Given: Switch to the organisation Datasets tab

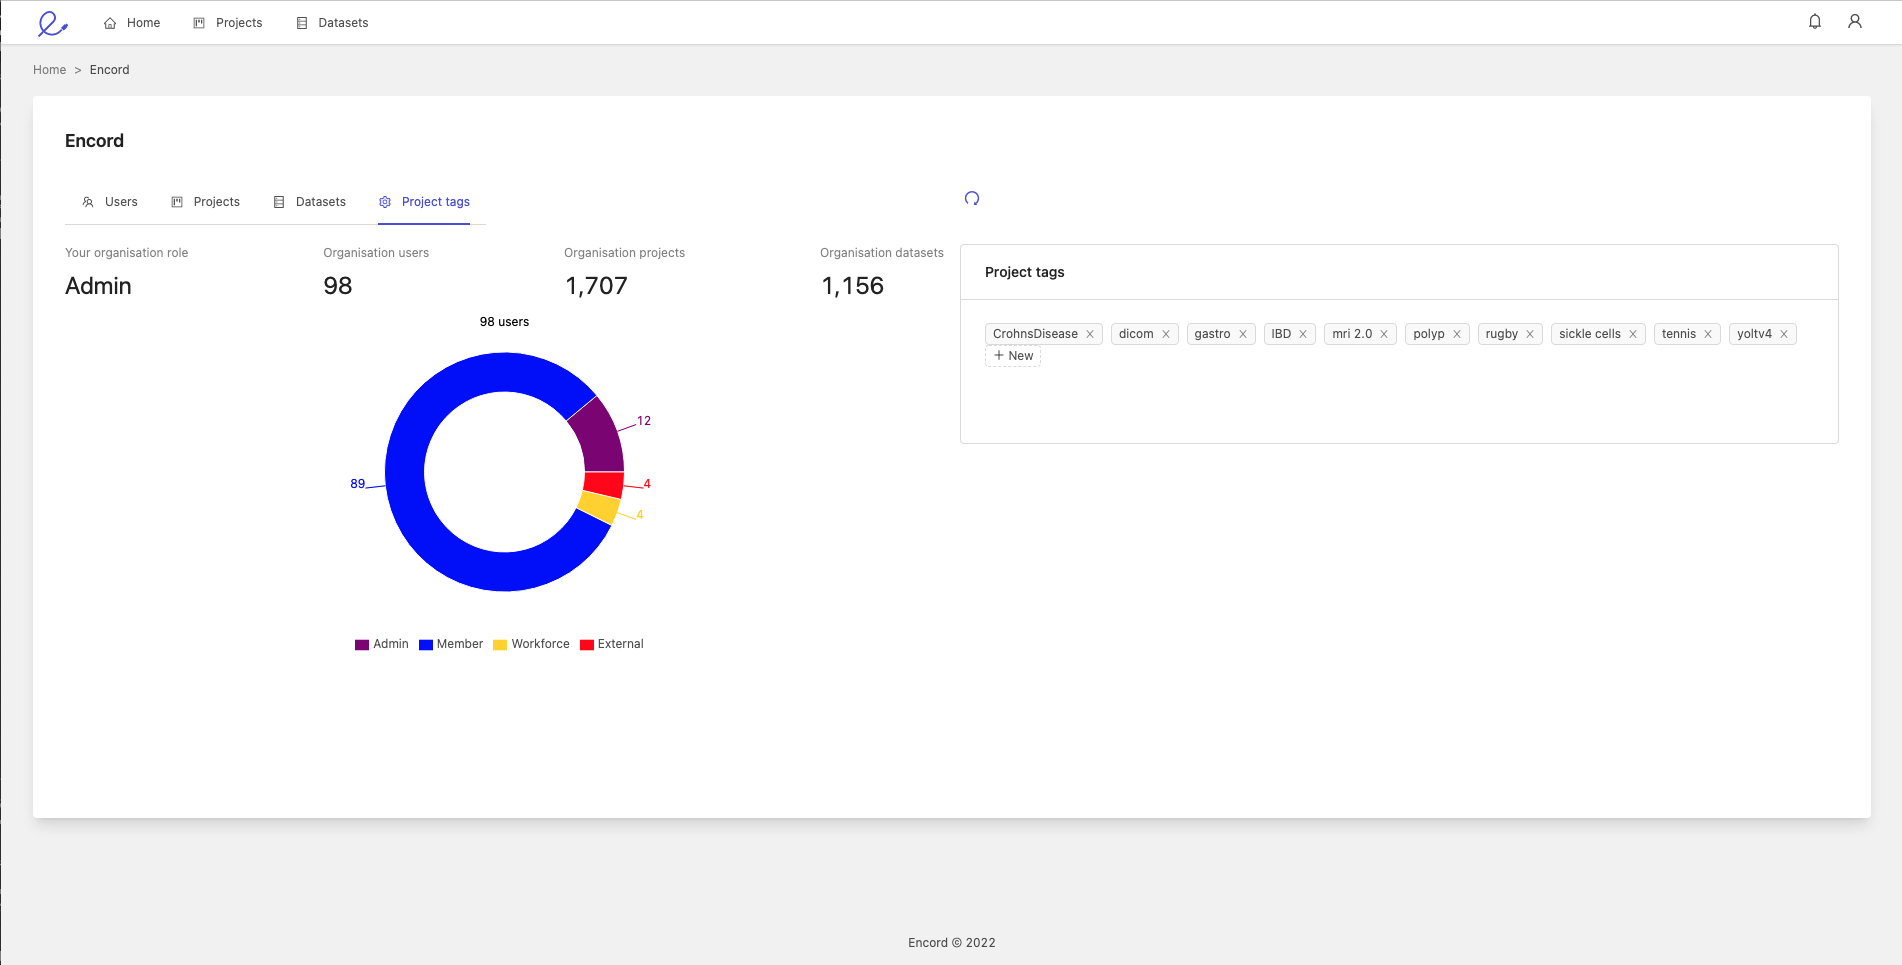Looking at the screenshot, I should 309,202.
